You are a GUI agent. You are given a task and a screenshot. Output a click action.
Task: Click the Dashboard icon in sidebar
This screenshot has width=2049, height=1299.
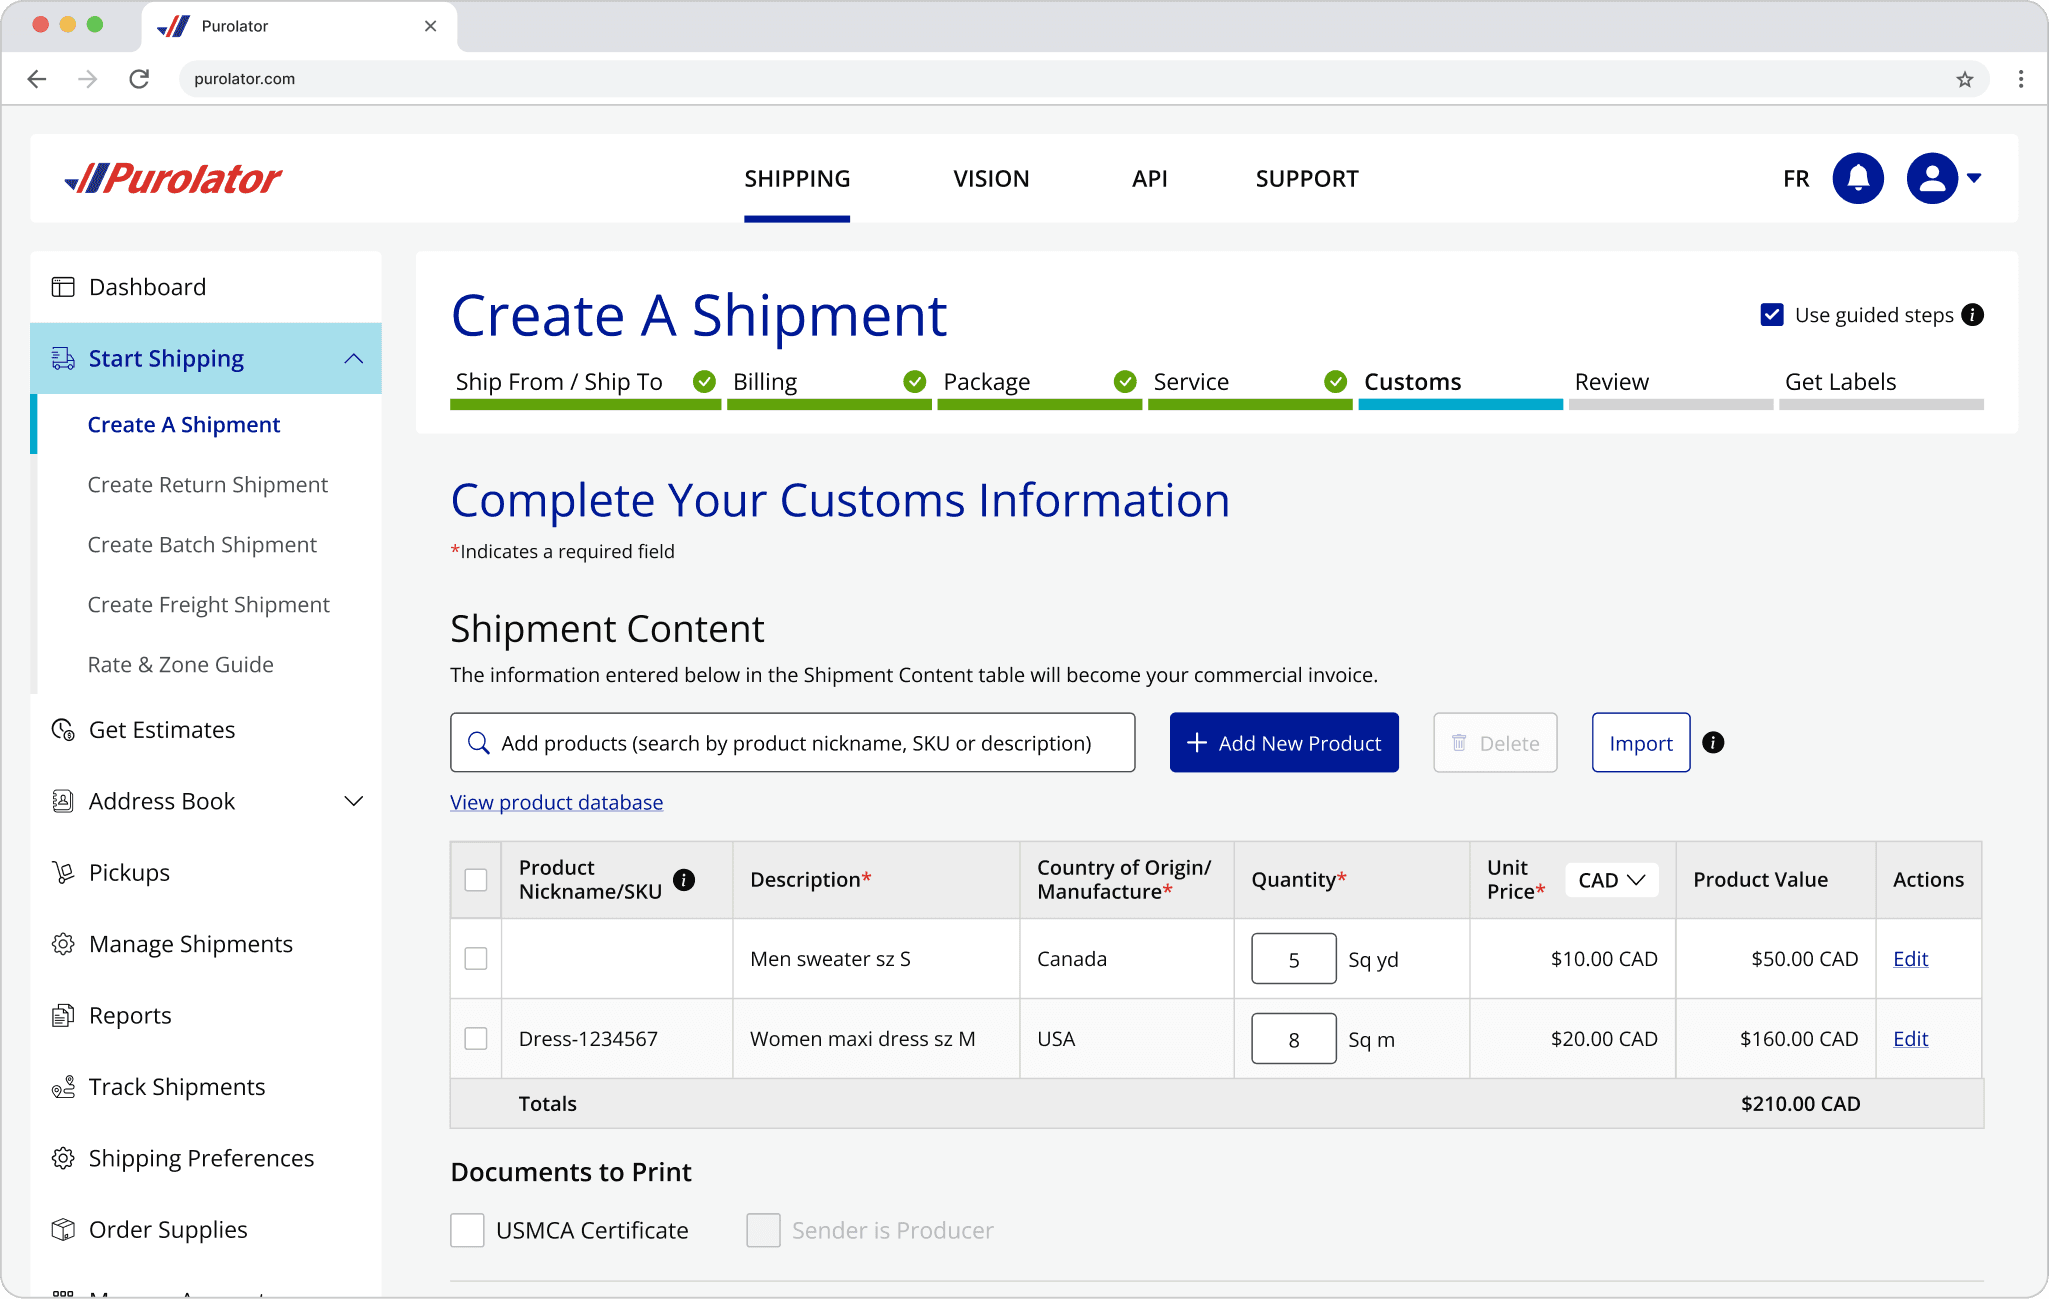click(63, 287)
